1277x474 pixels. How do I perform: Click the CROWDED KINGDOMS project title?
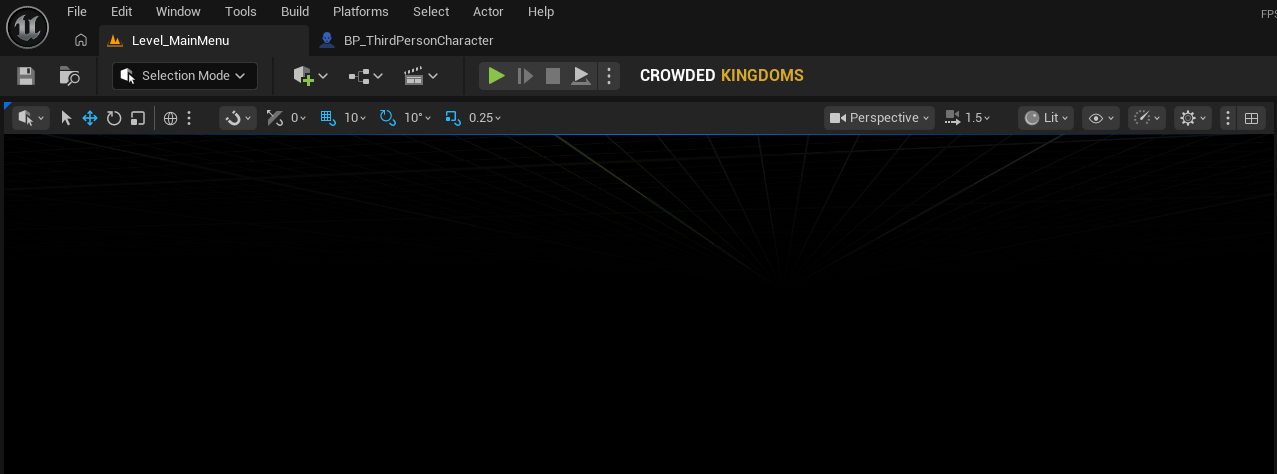[722, 76]
